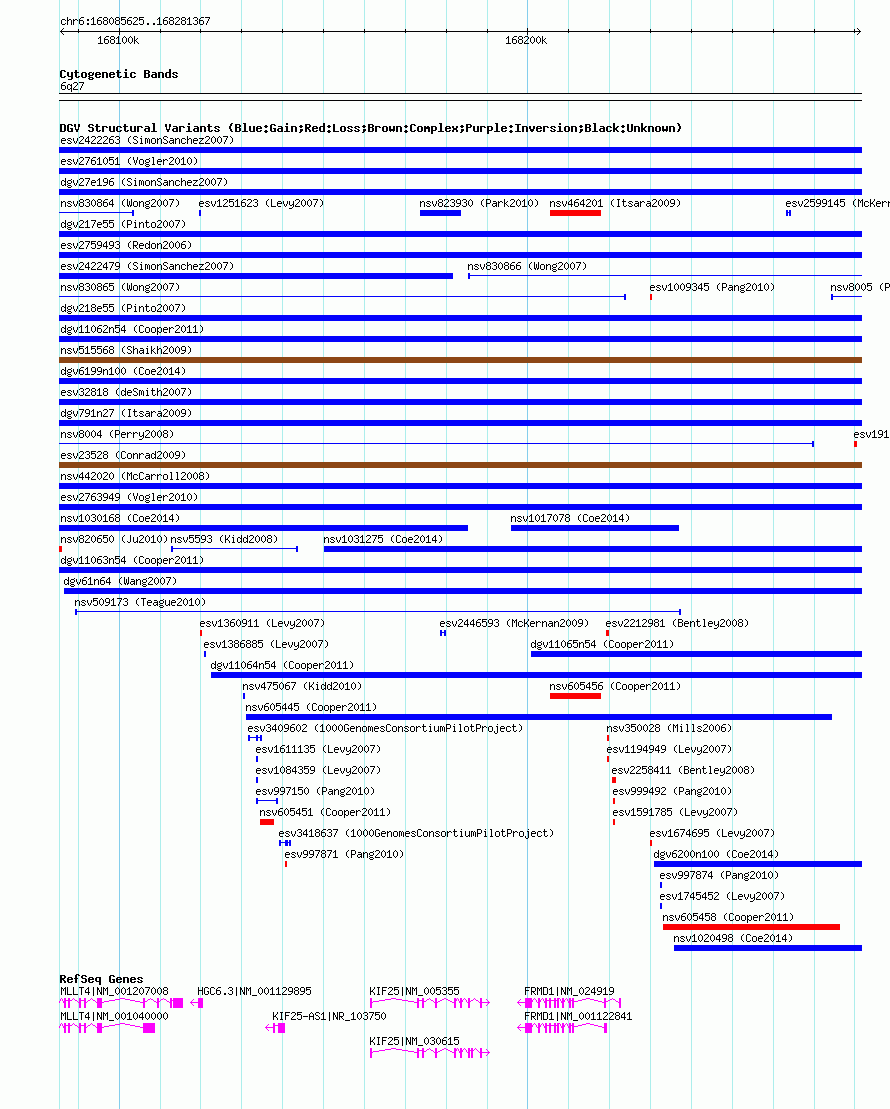Open the dgv11063n54 (Cooper2011) variant
The height and width of the screenshot is (1109, 890).
point(132,560)
